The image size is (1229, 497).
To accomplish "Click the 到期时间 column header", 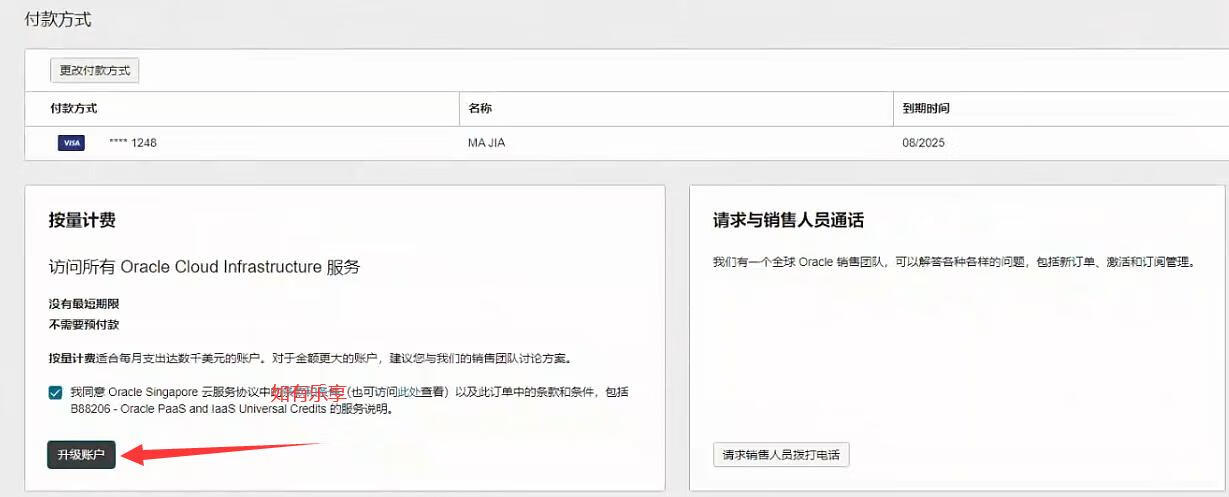I will 926,108.
